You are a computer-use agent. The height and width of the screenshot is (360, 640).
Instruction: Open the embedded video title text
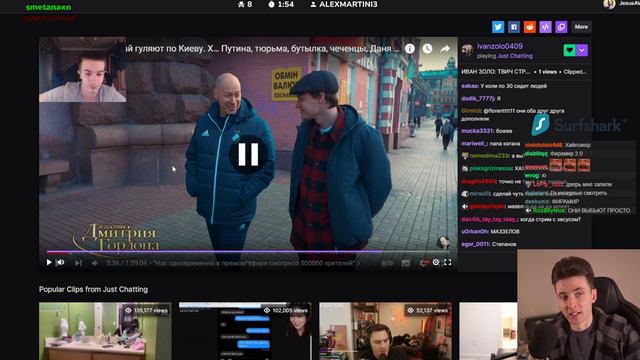[x=262, y=49]
